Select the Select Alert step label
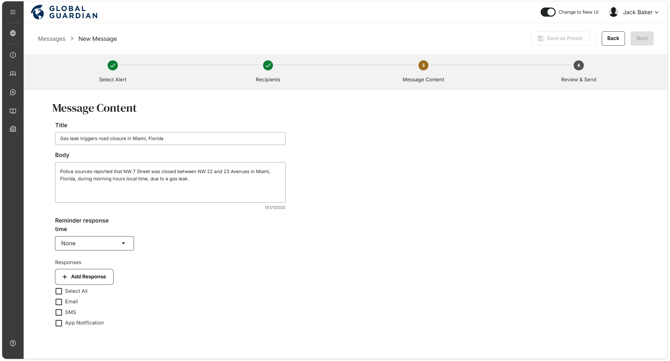 pos(112,80)
